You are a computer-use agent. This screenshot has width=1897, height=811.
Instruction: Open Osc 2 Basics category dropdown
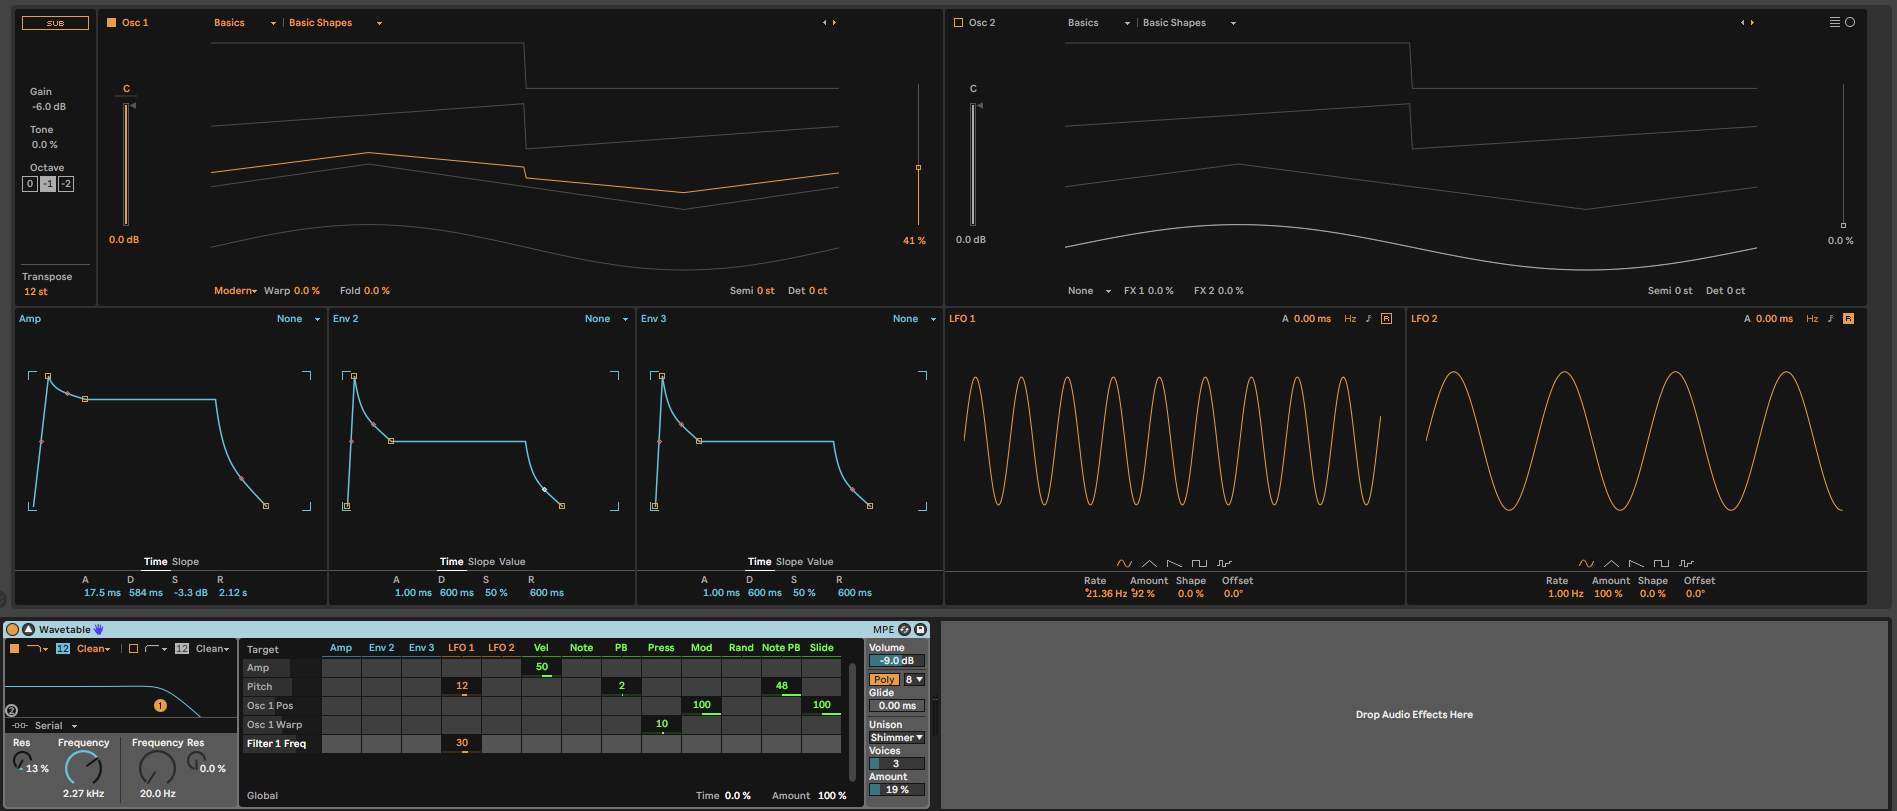pyautogui.click(x=1099, y=22)
